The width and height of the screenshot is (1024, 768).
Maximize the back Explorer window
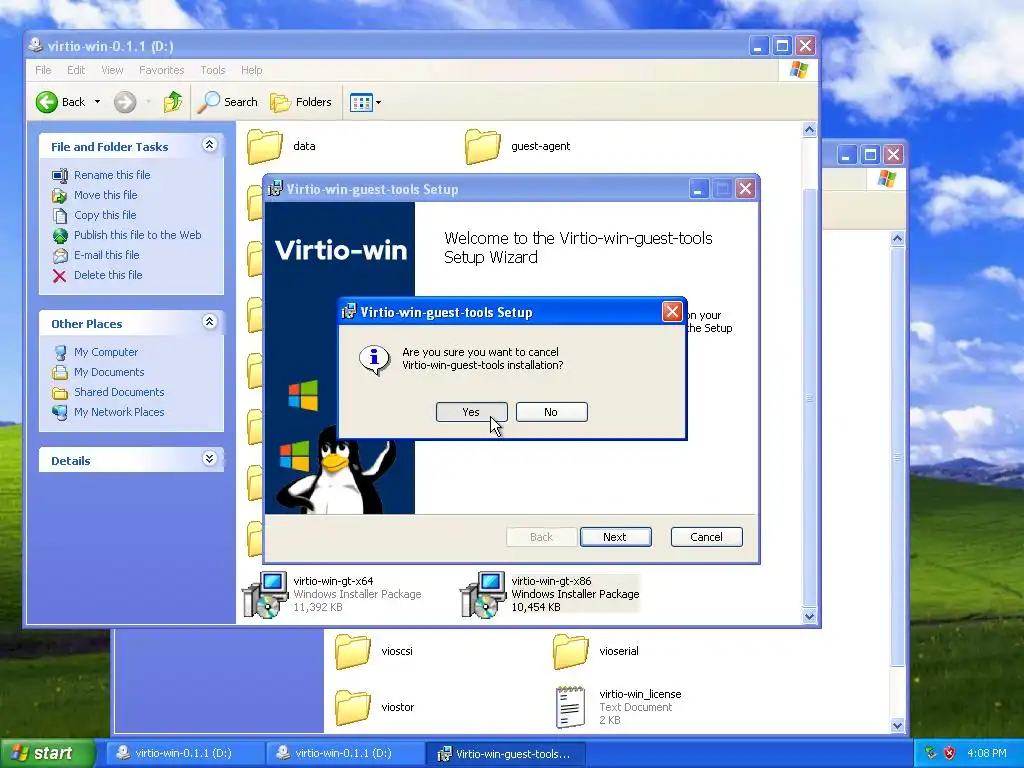(x=870, y=155)
